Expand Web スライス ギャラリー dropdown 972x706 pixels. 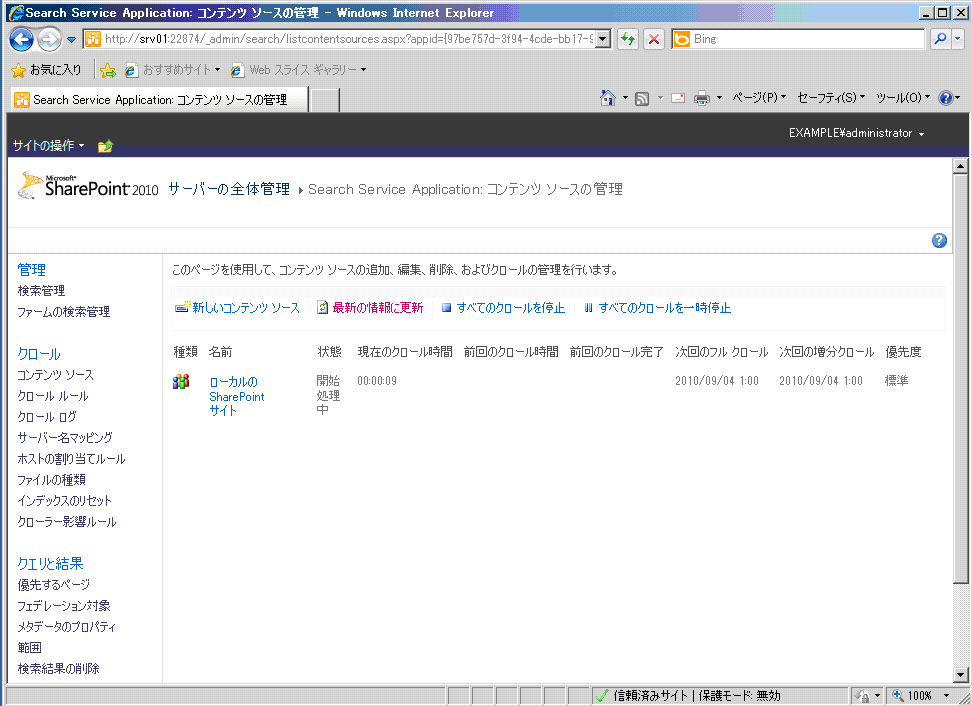pyautogui.click(x=363, y=70)
